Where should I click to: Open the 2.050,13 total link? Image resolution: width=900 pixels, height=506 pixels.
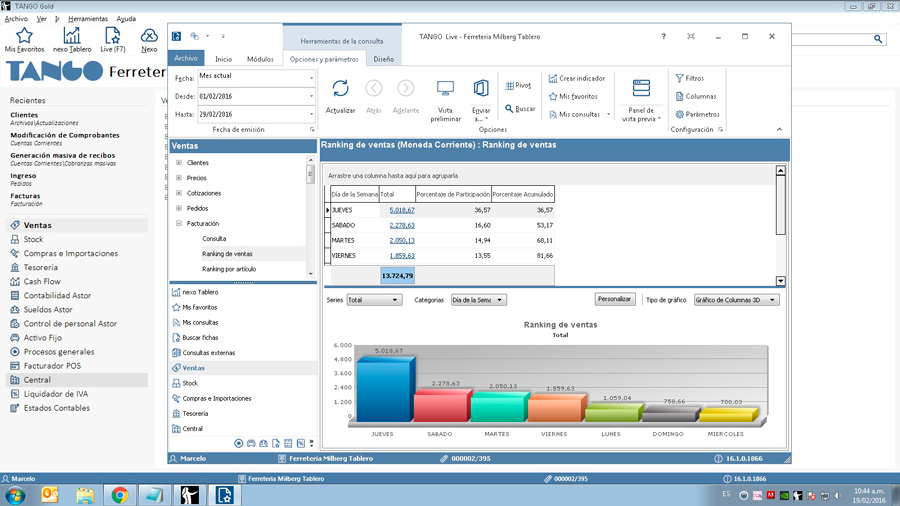point(402,240)
